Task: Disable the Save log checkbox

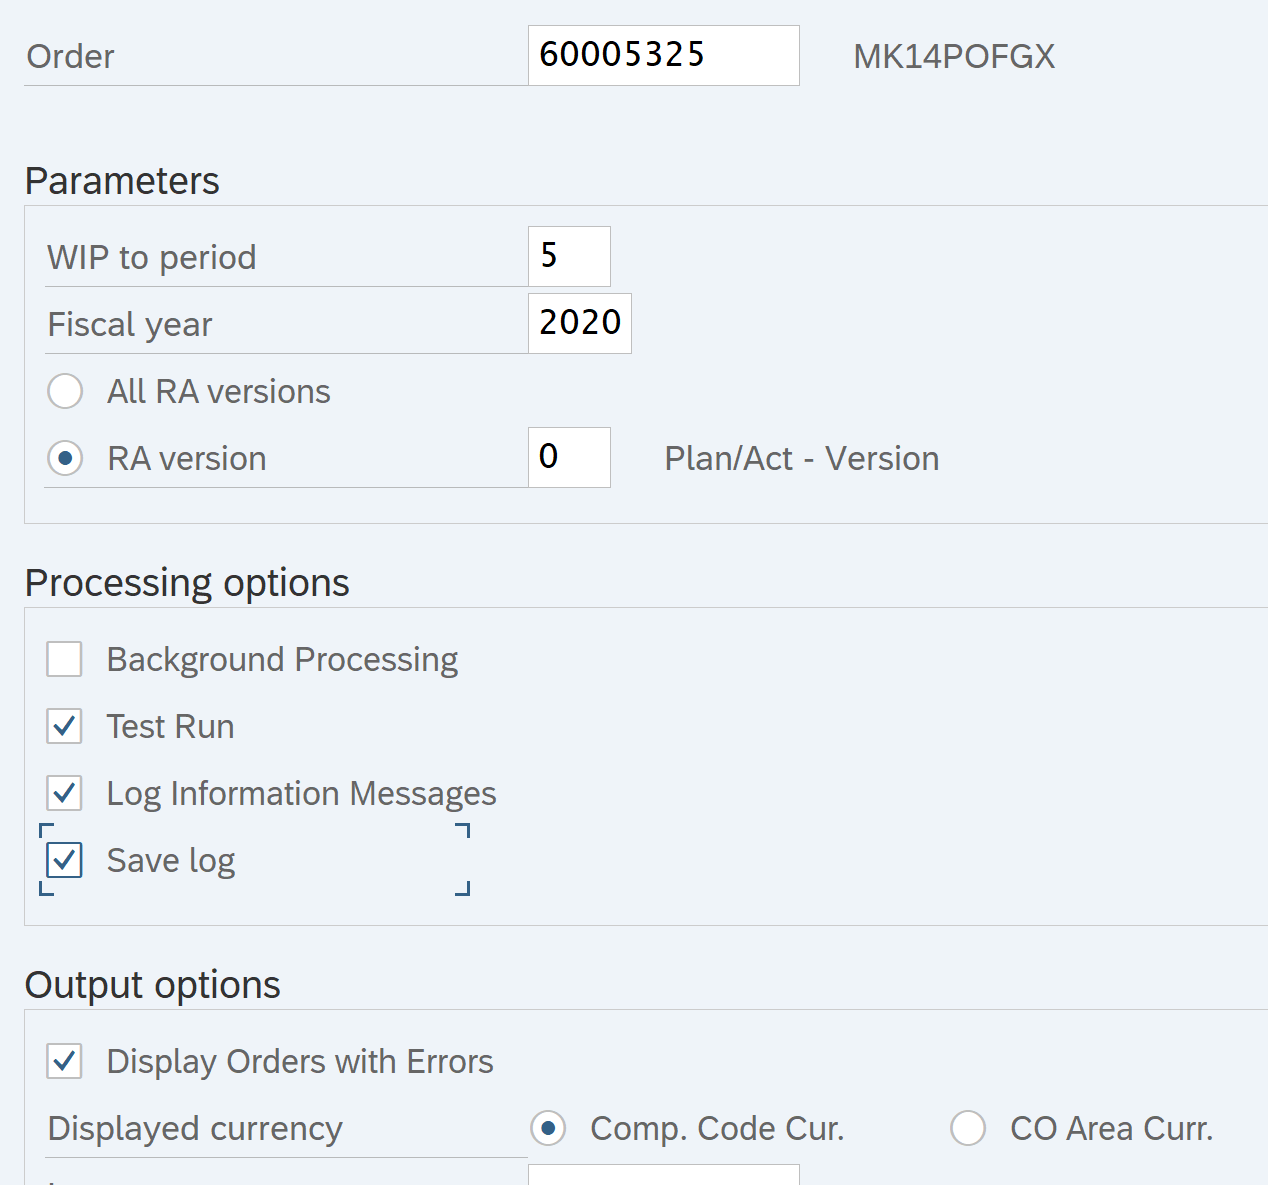Action: [x=65, y=860]
